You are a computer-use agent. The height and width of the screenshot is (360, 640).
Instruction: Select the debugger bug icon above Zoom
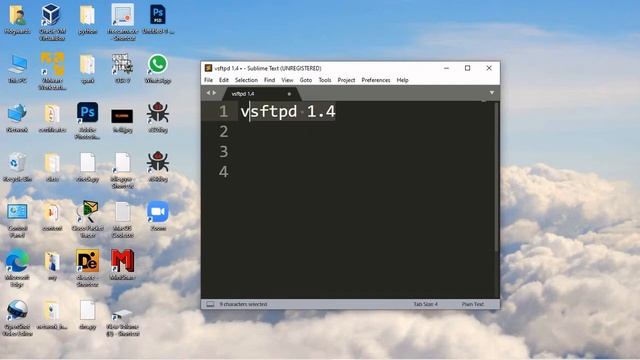coord(158,167)
